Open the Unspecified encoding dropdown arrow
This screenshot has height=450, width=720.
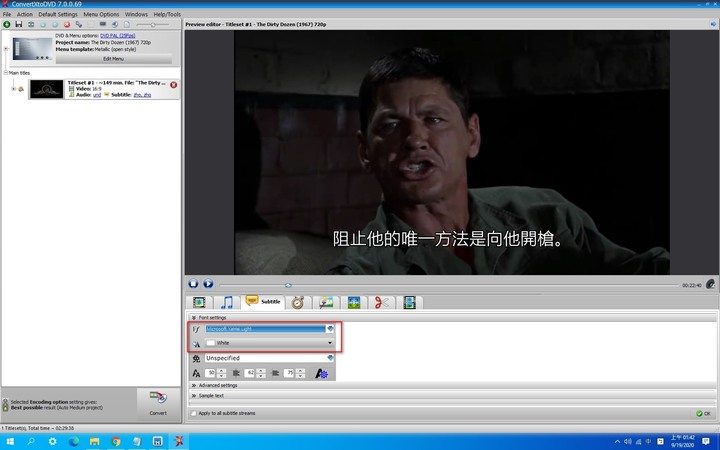[330, 358]
